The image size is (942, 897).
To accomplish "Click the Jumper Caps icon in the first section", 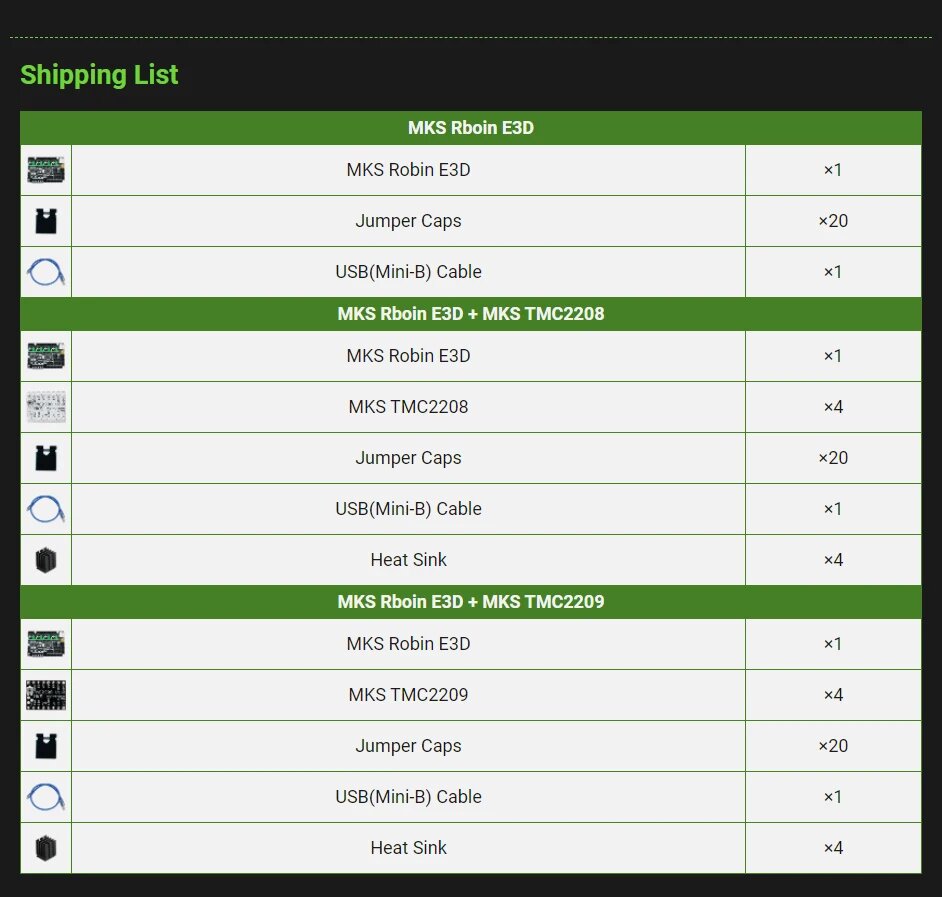I will click(x=46, y=221).
